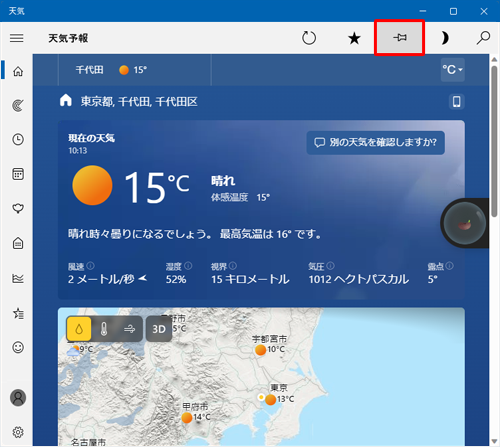Click 東京都, 千代田, 千代田区 location title
The width and height of the screenshot is (500, 447).
[x=139, y=102]
